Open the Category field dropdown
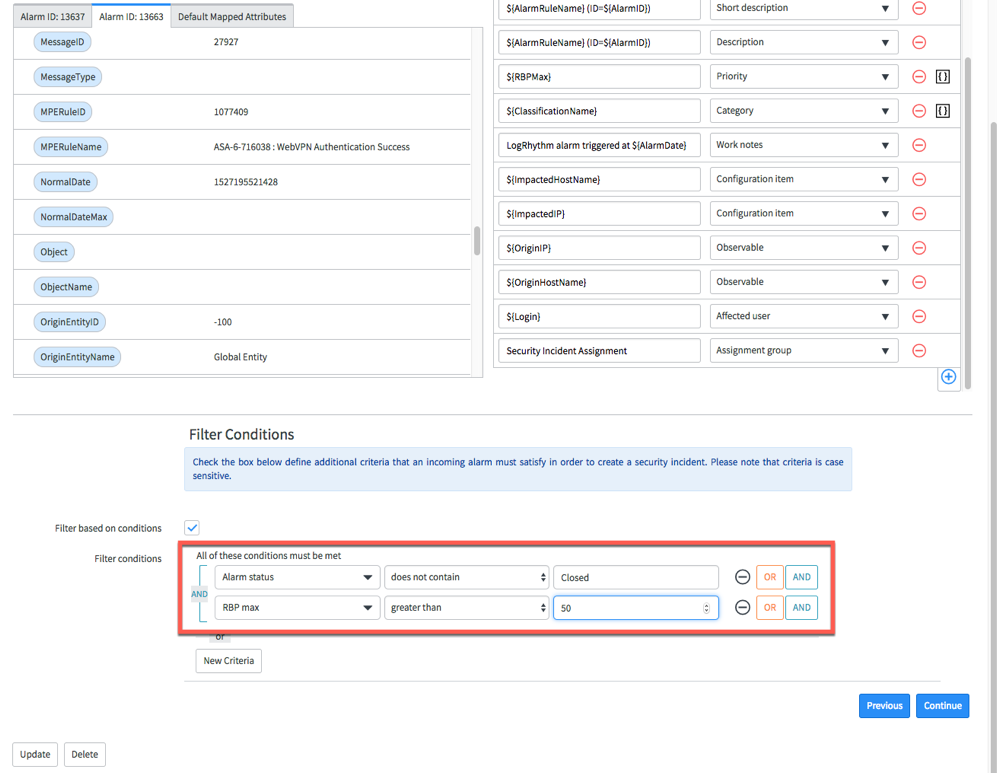The image size is (997, 773). tap(804, 111)
